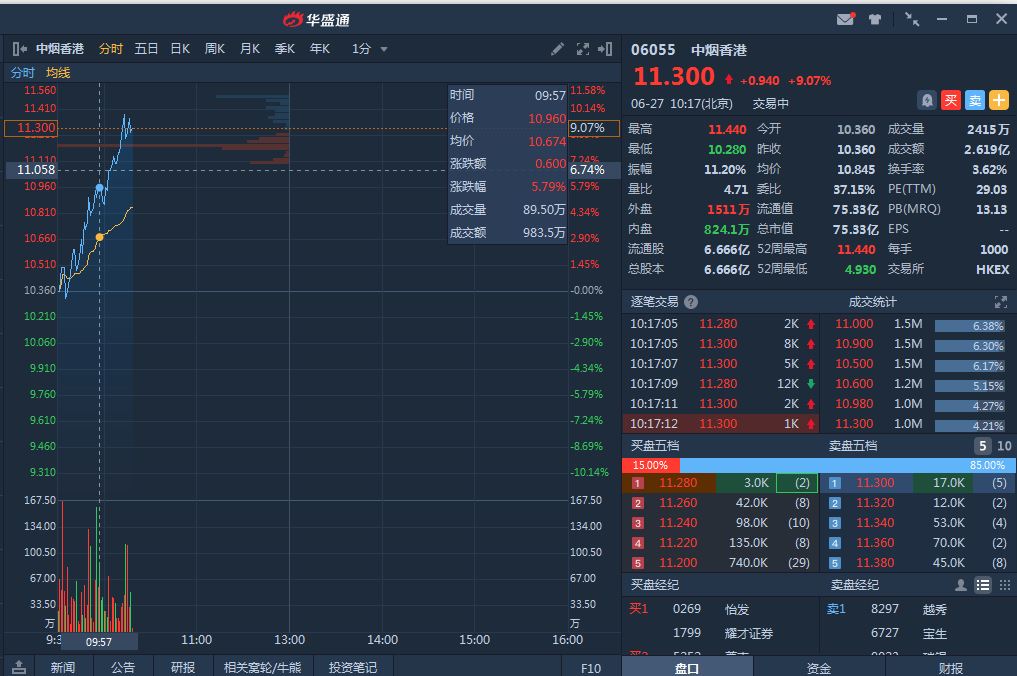Click sell broker 8297 越秀
Image resolution: width=1017 pixels, height=676 pixels.
pyautogui.click(x=909, y=609)
